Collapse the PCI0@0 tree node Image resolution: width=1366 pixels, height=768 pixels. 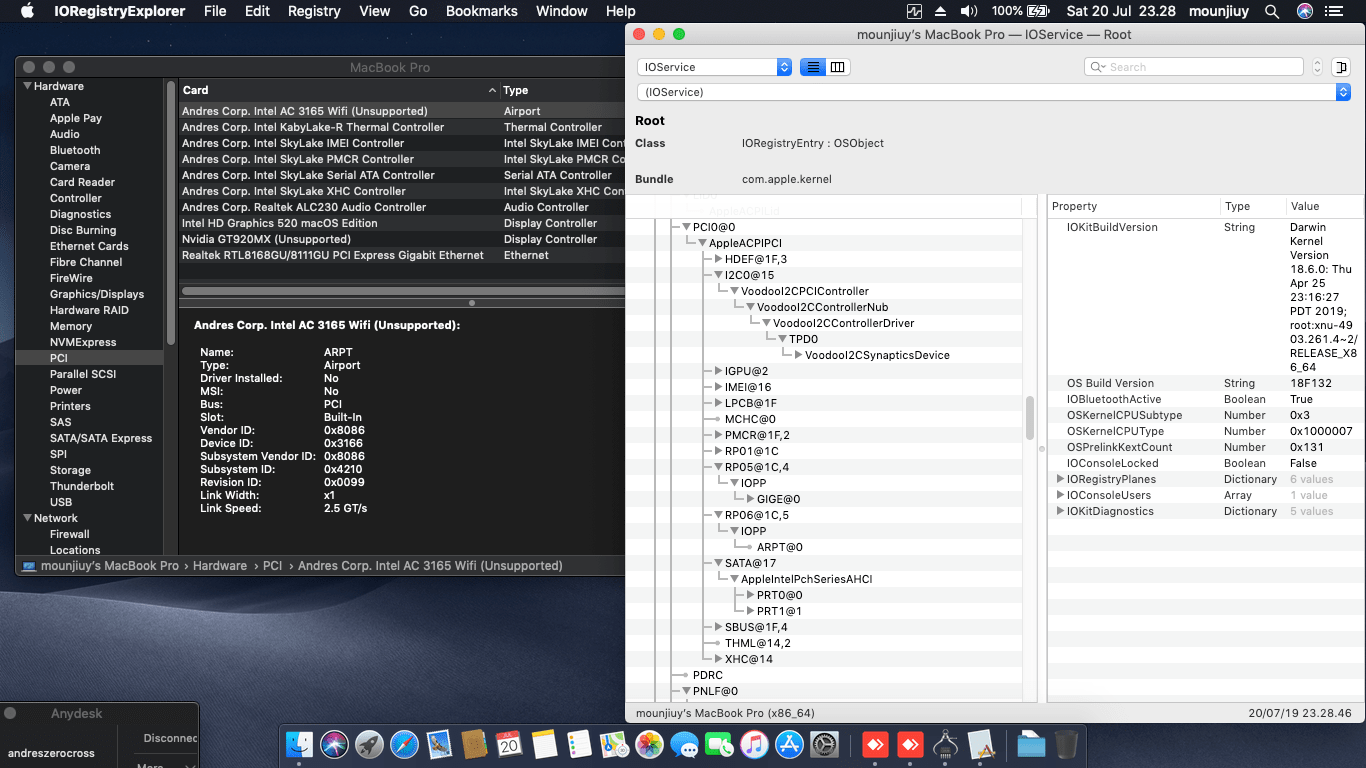point(686,227)
